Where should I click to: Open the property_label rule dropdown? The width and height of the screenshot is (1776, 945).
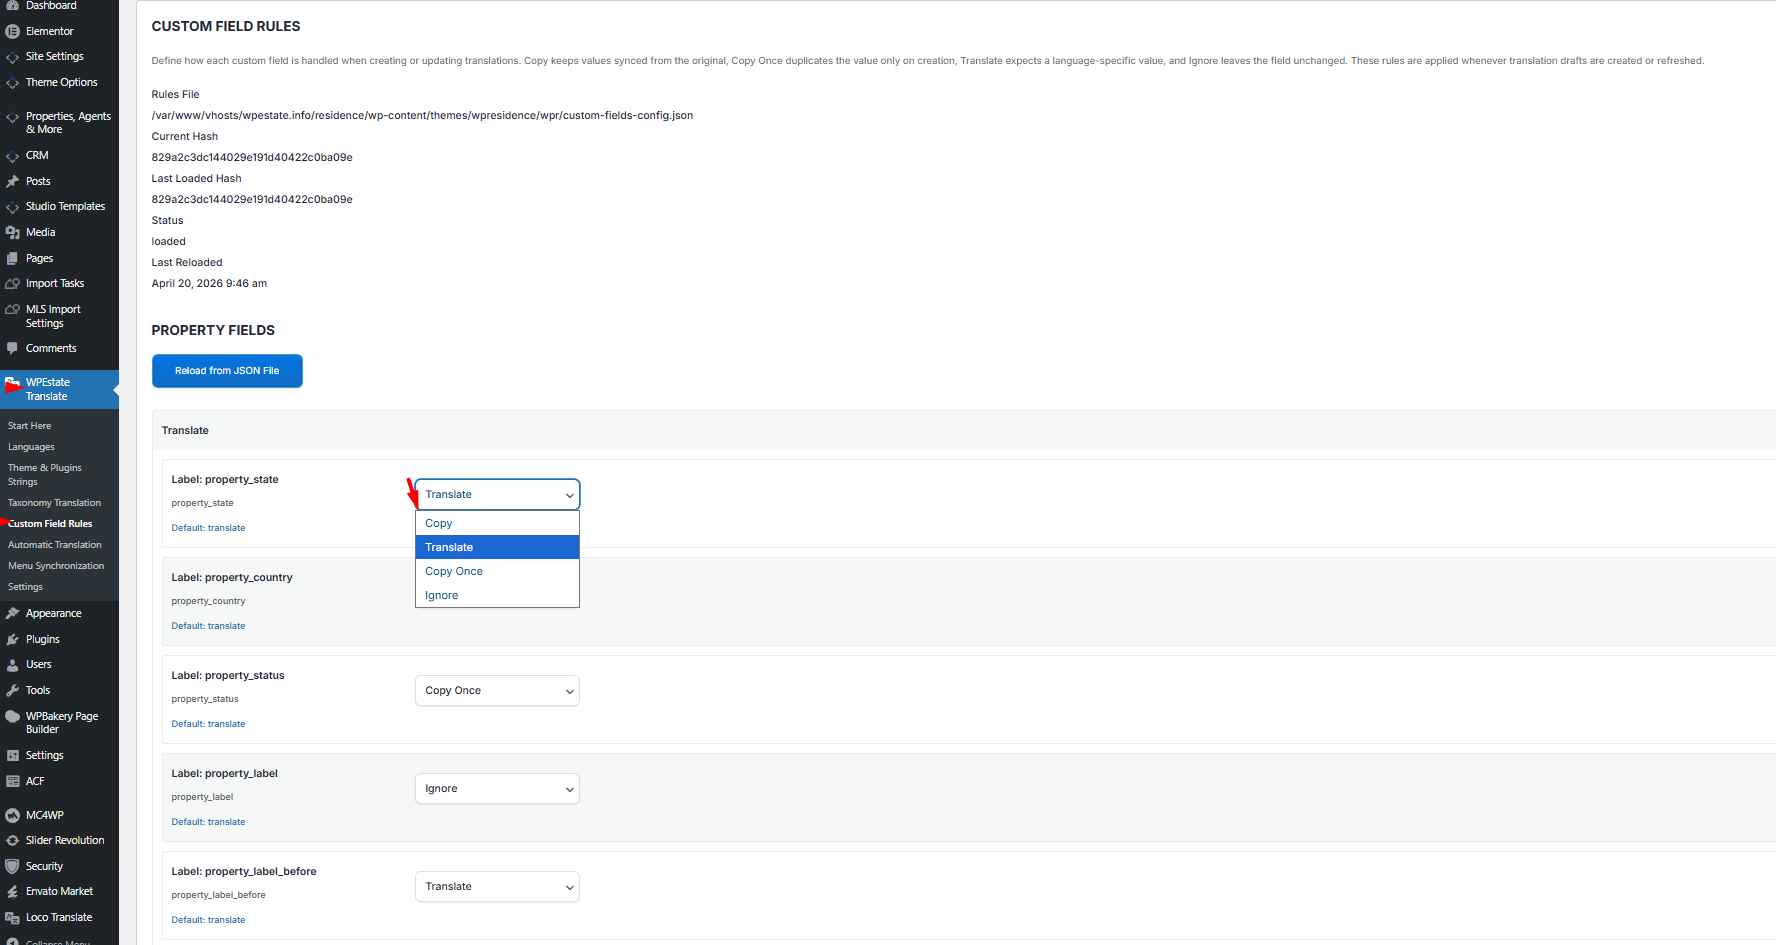497,789
